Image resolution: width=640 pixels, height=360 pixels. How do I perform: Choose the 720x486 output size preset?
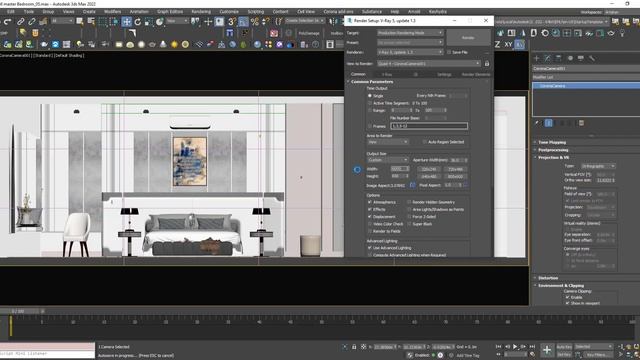tap(455, 169)
